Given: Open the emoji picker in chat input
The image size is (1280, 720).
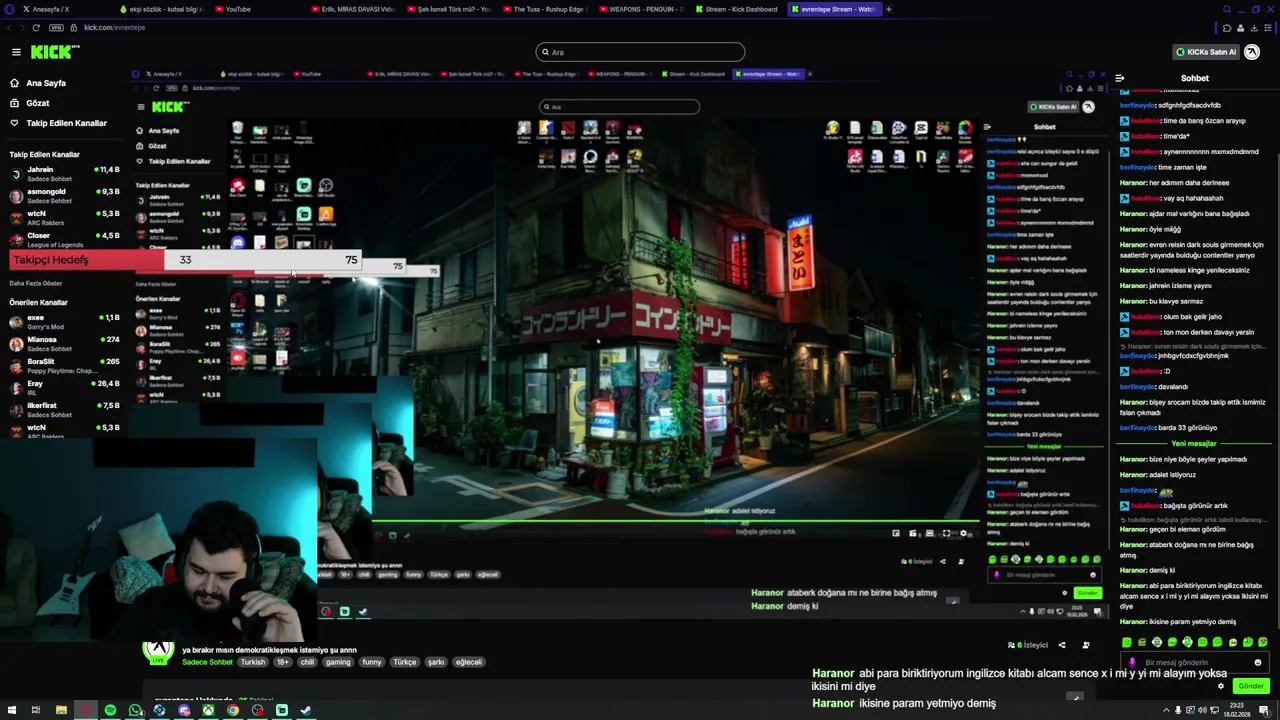Looking at the screenshot, I should [x=1258, y=662].
